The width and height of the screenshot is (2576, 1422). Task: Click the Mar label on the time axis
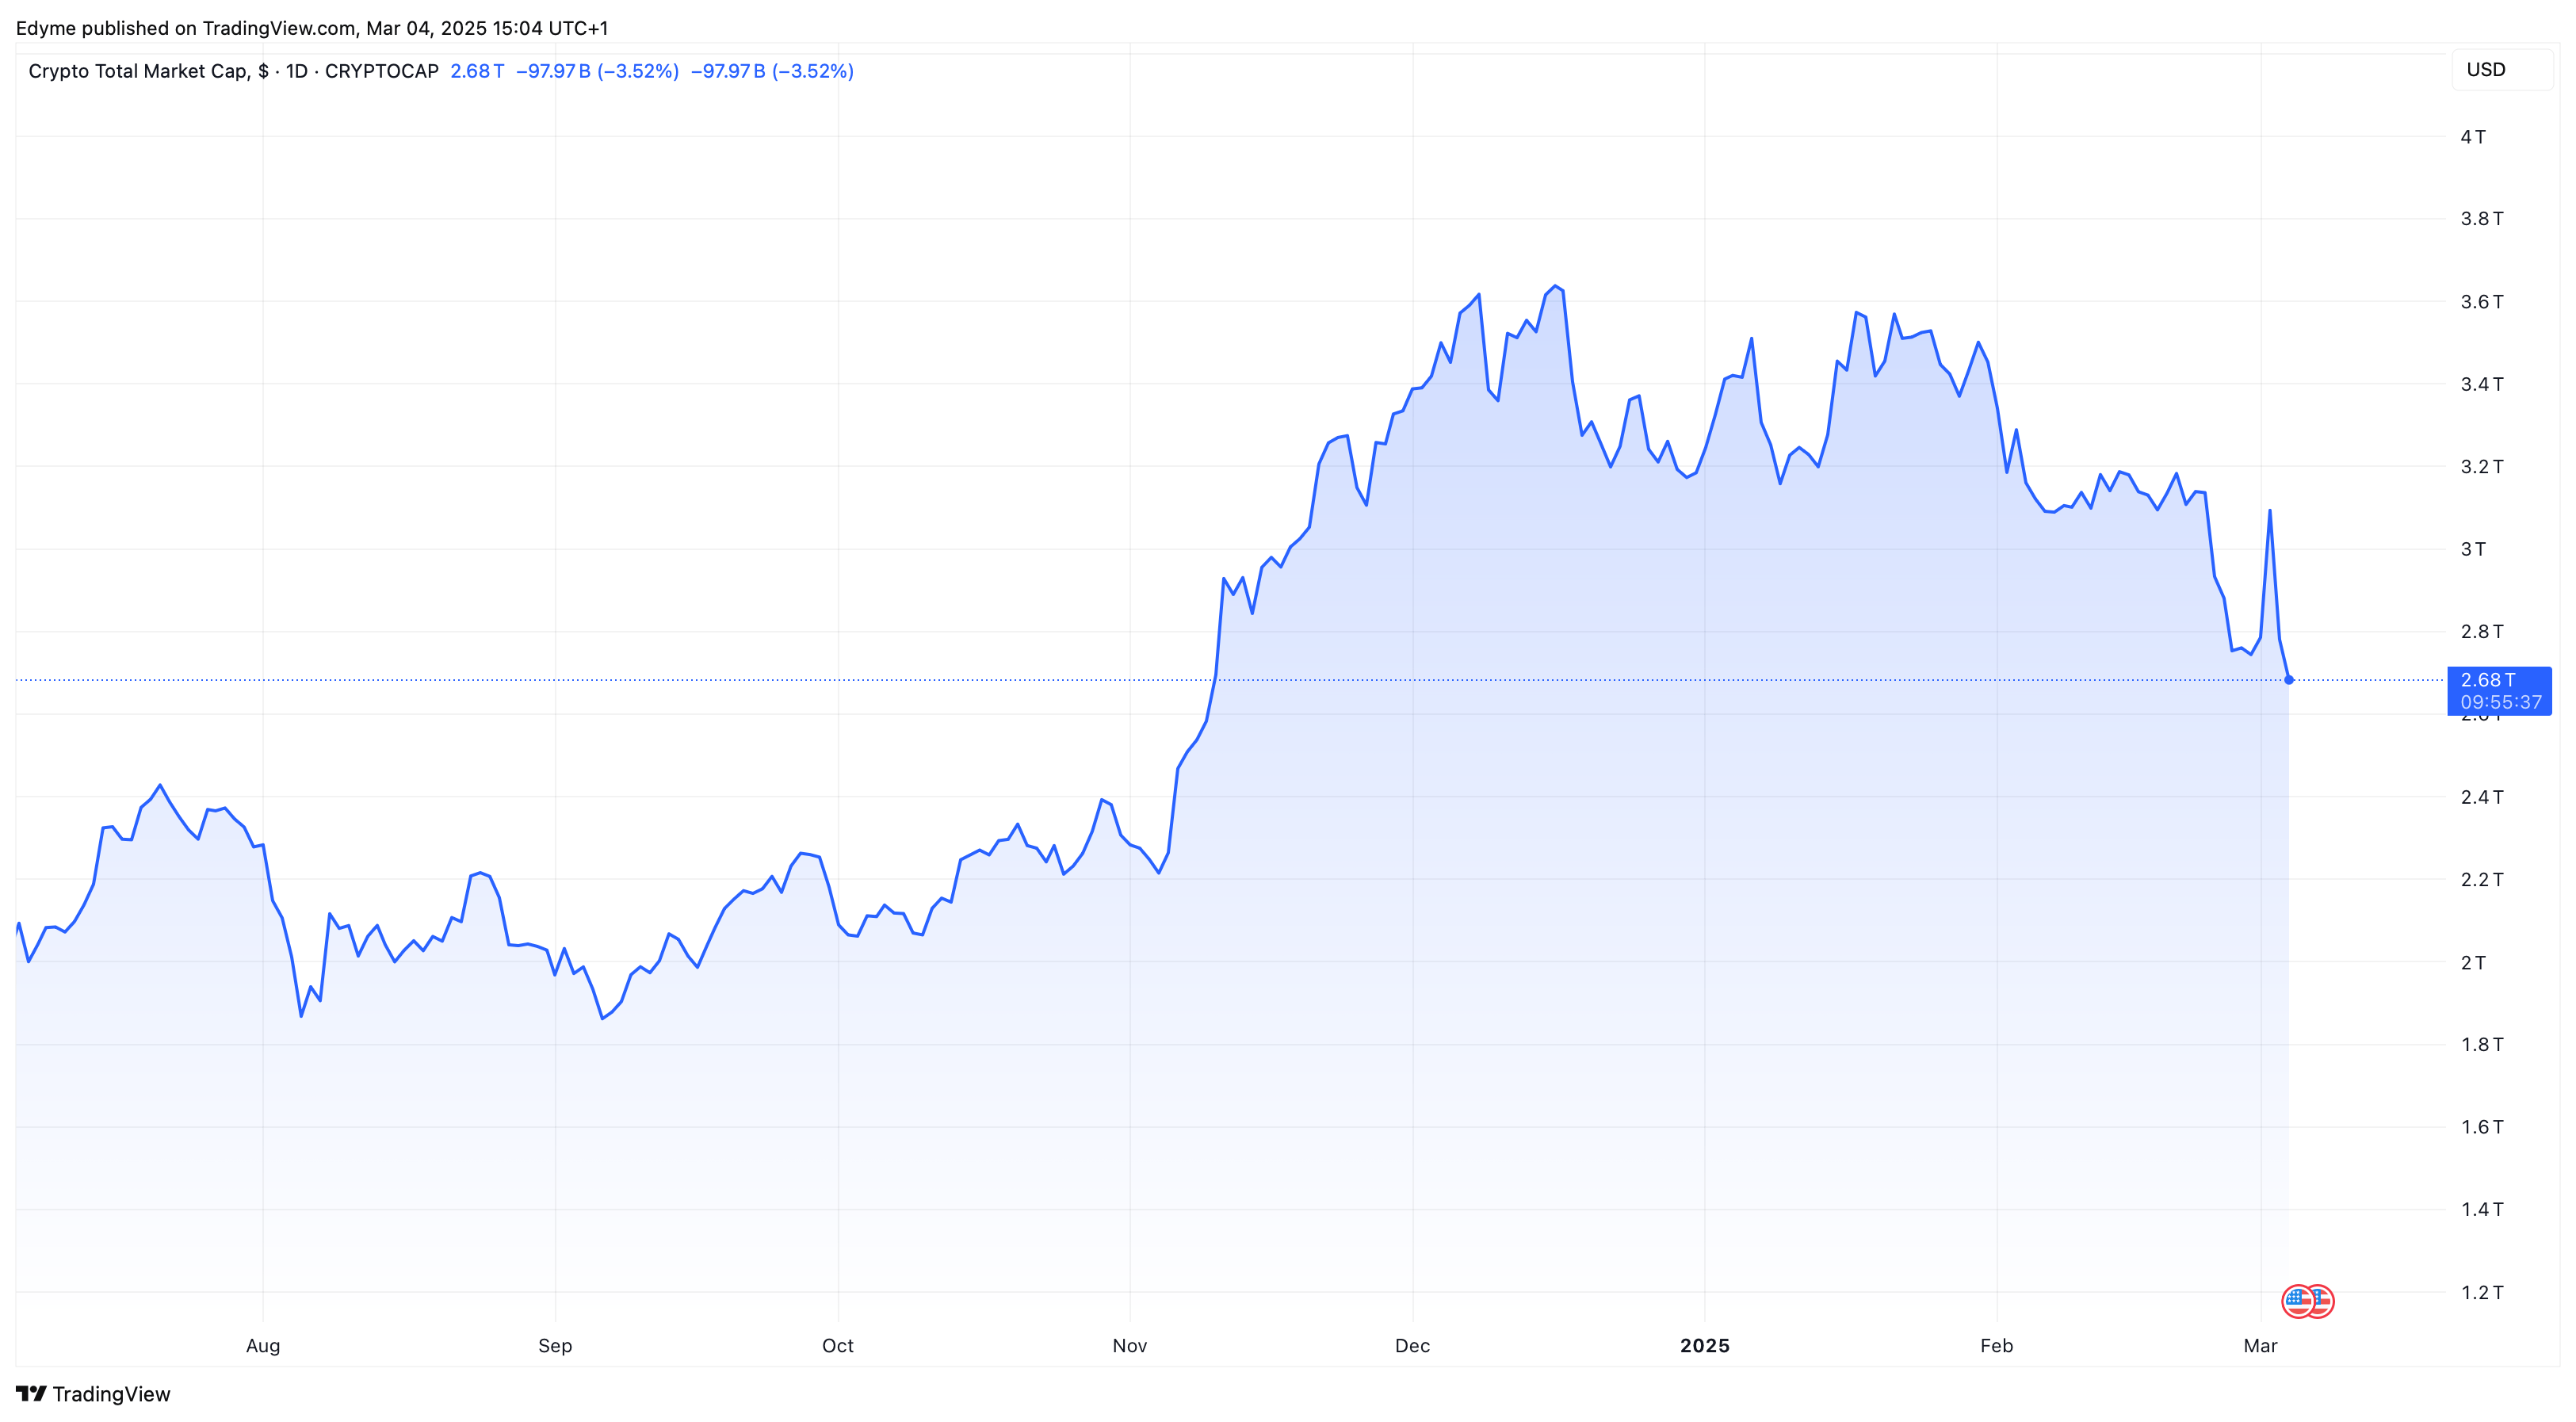point(2261,1346)
